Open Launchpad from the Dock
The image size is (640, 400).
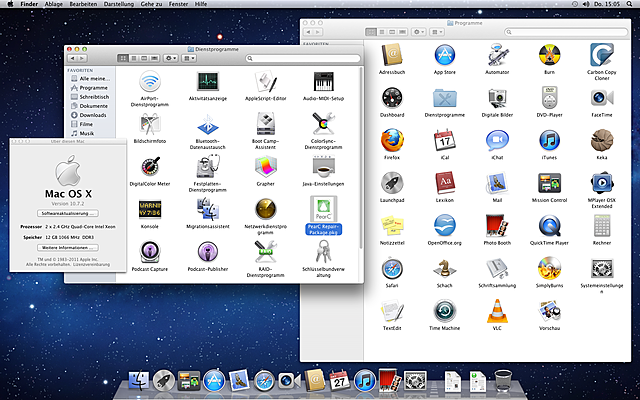click(x=164, y=380)
